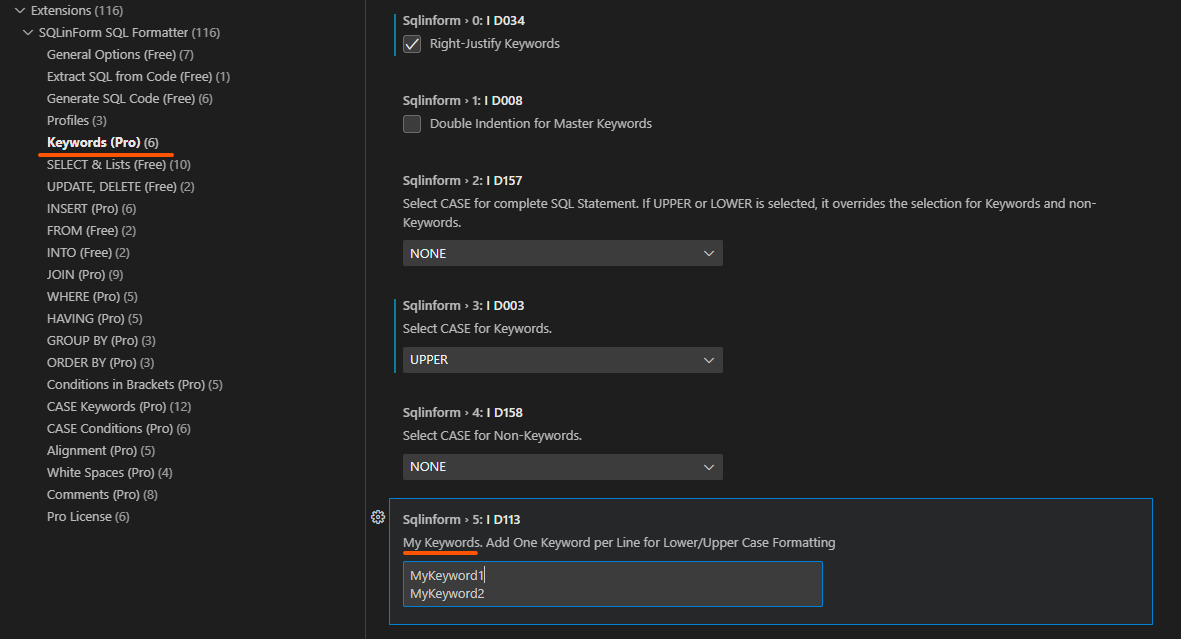The image size is (1181, 639).
Task: Open the CASE for Non-Keywords dropdown
Action: 563,467
